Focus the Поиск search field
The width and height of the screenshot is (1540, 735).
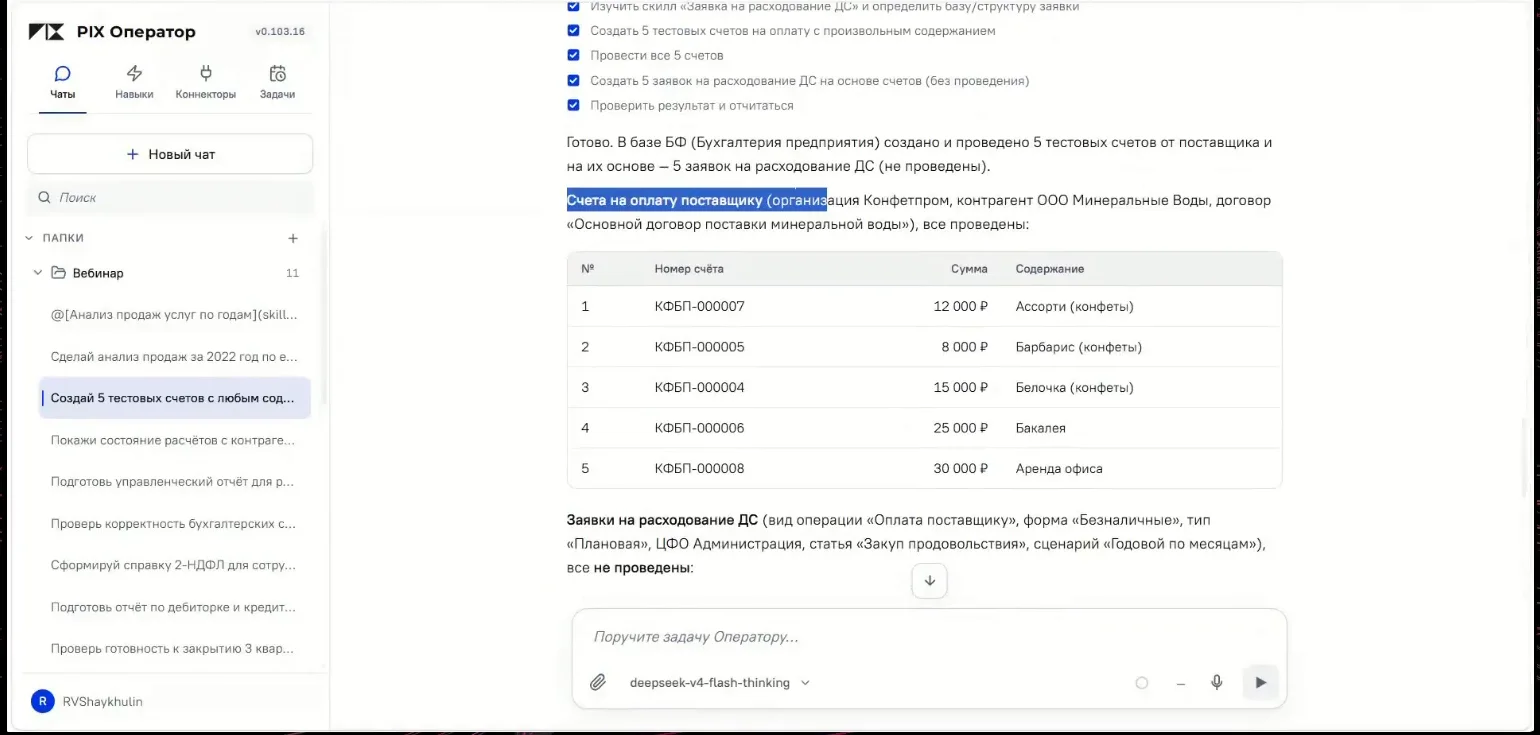click(170, 198)
